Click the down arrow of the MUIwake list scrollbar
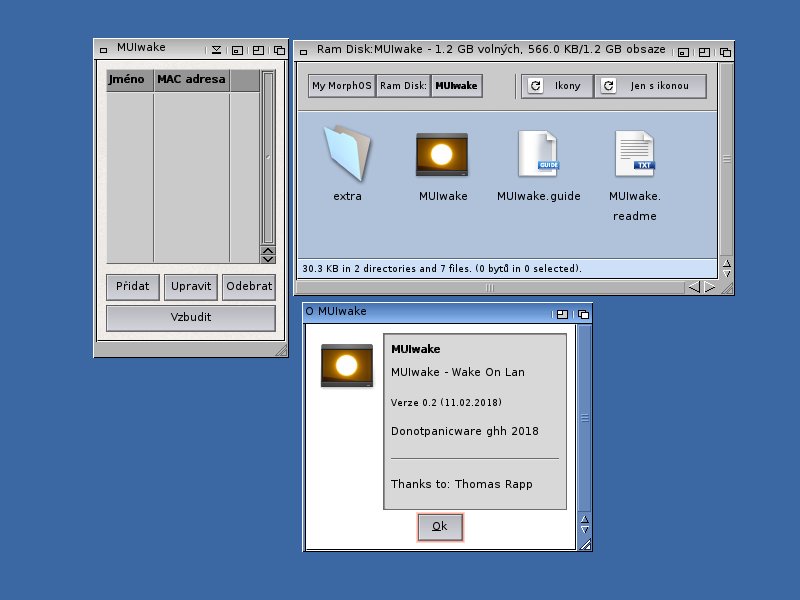 [x=267, y=259]
